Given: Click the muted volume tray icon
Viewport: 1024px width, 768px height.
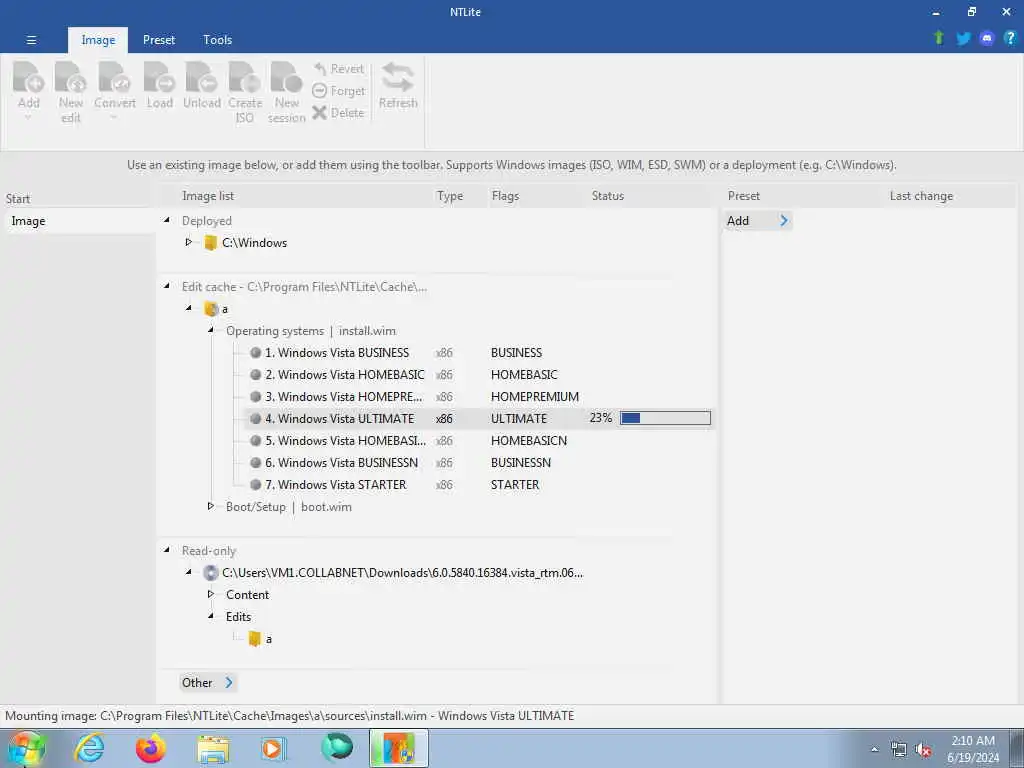Looking at the screenshot, I should 923,750.
